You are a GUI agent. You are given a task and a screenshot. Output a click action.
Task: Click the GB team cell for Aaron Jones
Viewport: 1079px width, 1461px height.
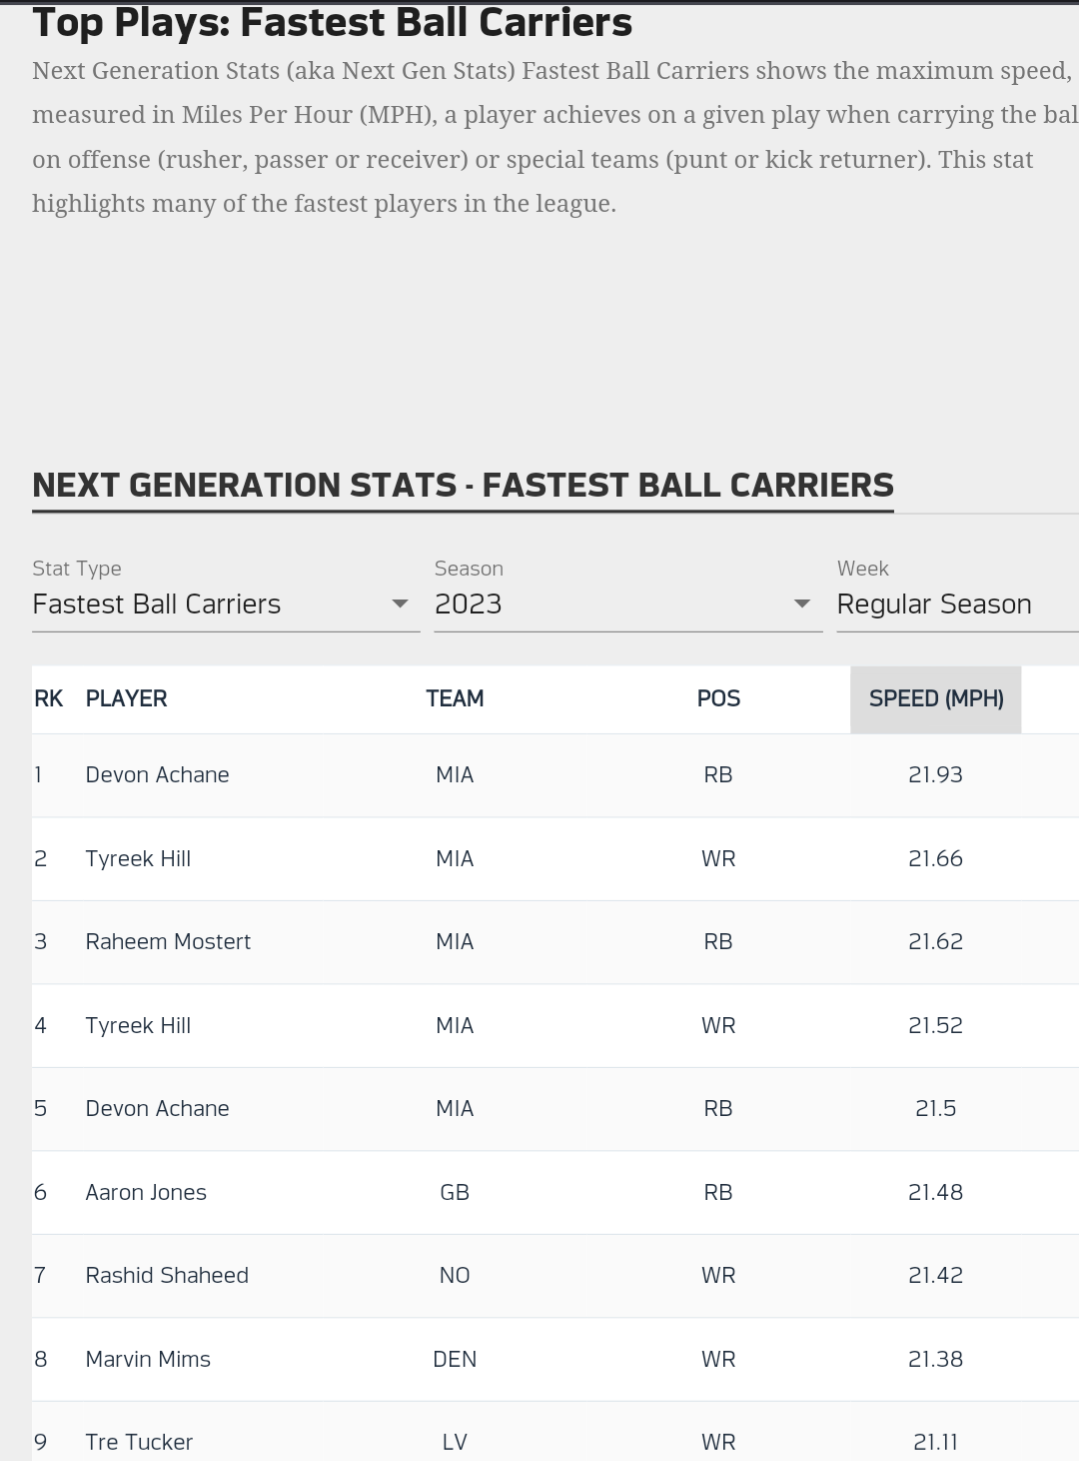point(455,1193)
